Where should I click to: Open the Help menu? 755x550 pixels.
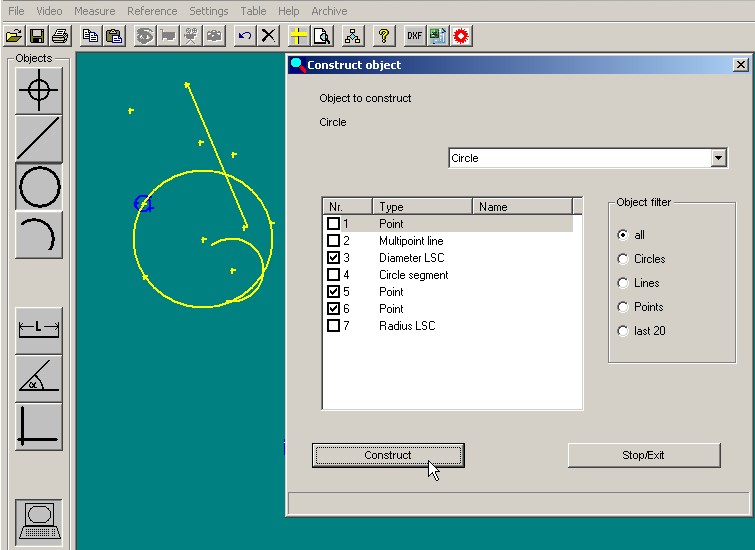pyautogui.click(x=288, y=11)
